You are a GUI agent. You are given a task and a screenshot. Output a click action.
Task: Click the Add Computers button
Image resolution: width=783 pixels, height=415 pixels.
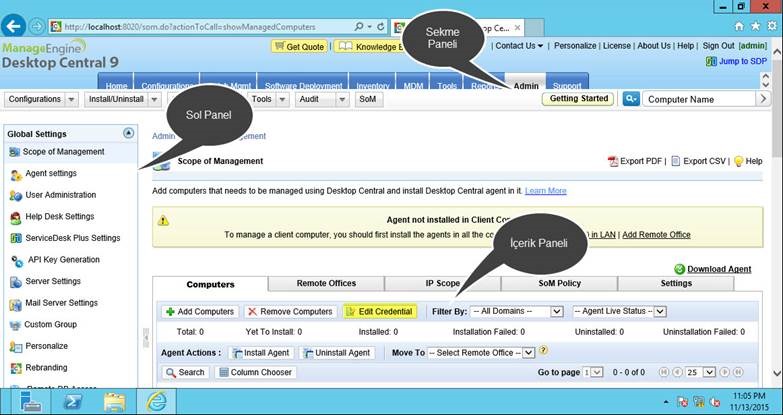[200, 312]
